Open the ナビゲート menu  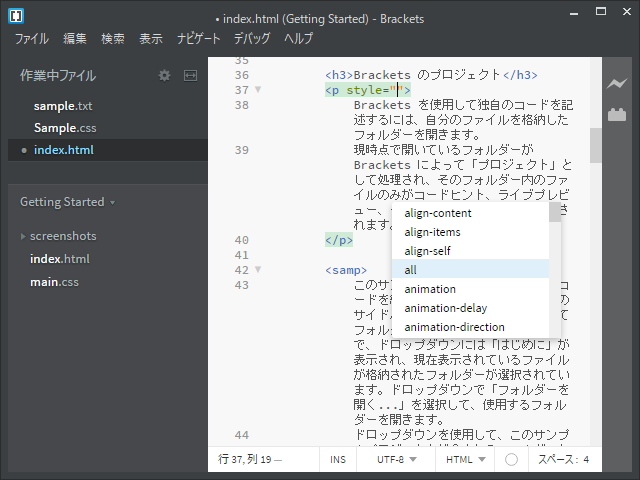pyautogui.click(x=198, y=38)
